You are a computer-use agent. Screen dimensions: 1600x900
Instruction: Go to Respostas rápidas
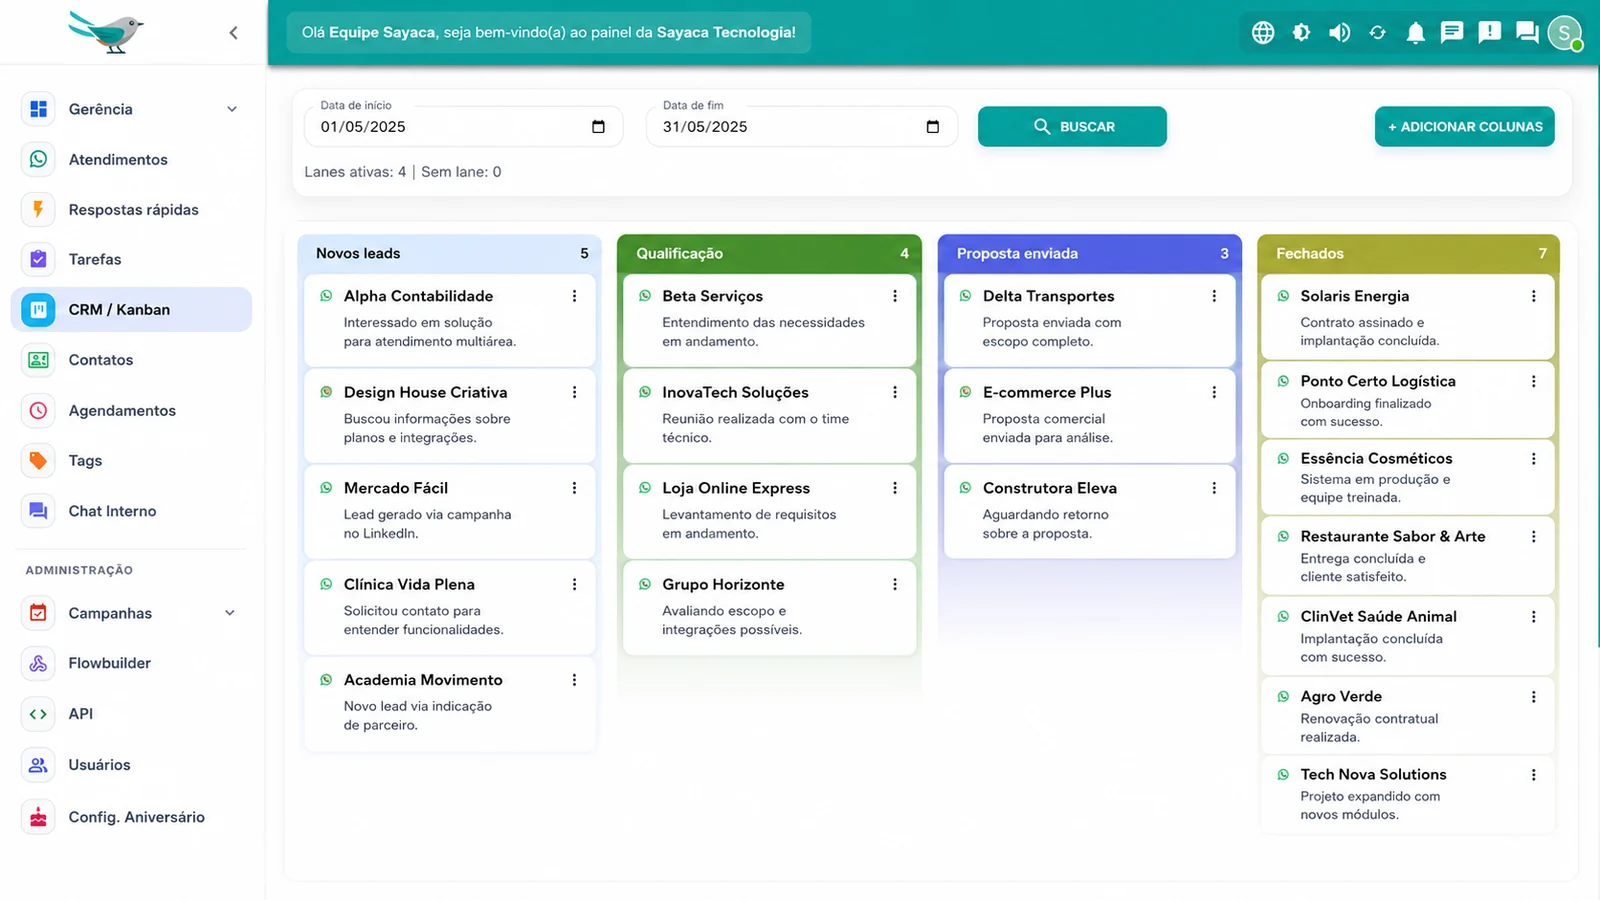click(x=131, y=209)
